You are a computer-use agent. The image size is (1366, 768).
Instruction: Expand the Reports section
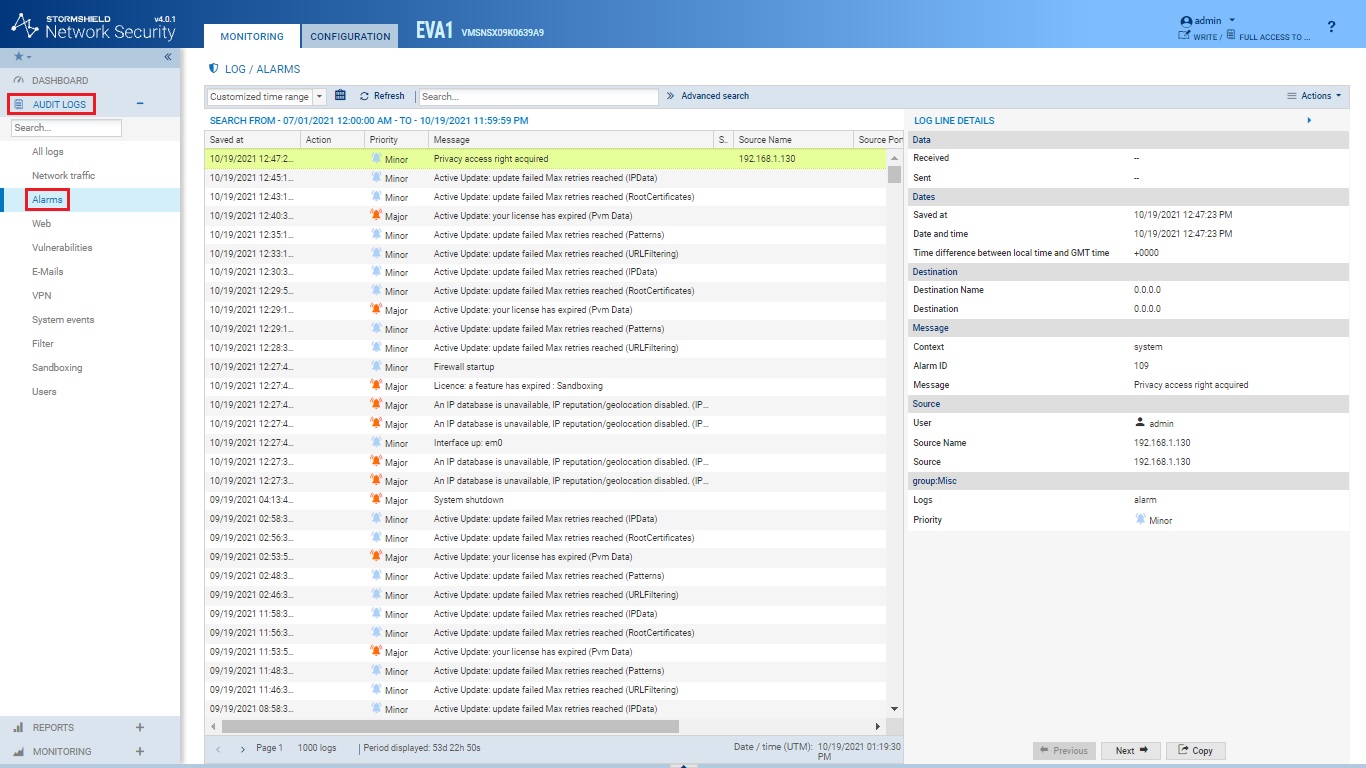click(140, 728)
